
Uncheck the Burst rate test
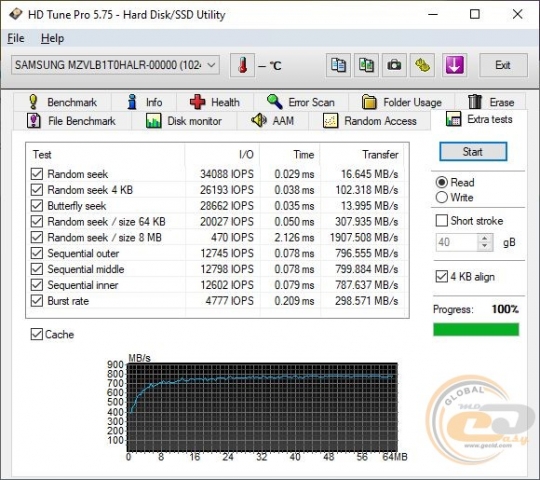click(x=37, y=301)
